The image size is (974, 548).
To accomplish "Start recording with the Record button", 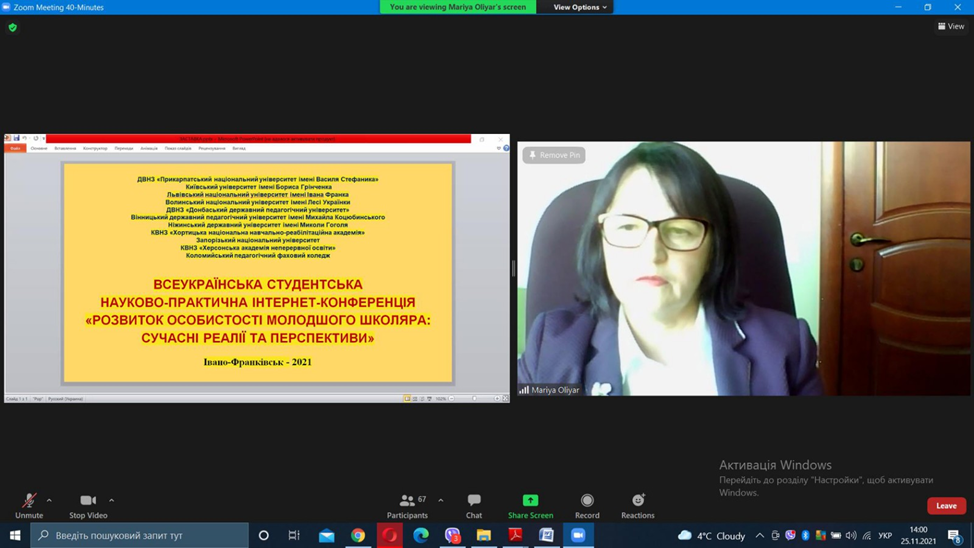I will [587, 505].
